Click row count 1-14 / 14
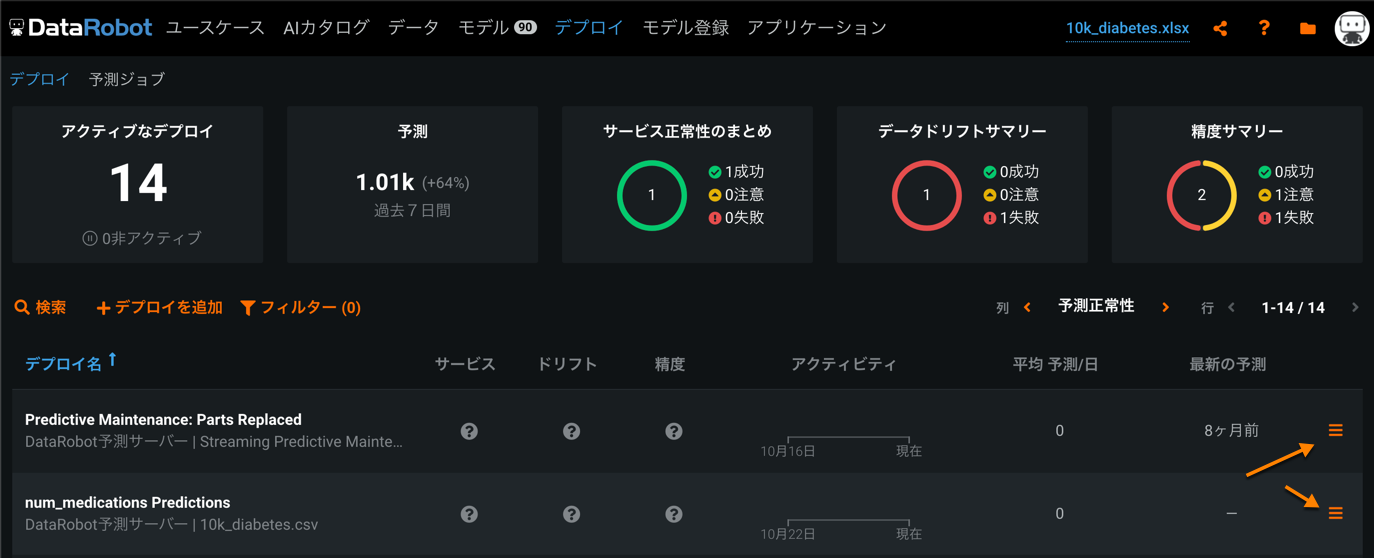The height and width of the screenshot is (558, 1374). tap(1293, 308)
